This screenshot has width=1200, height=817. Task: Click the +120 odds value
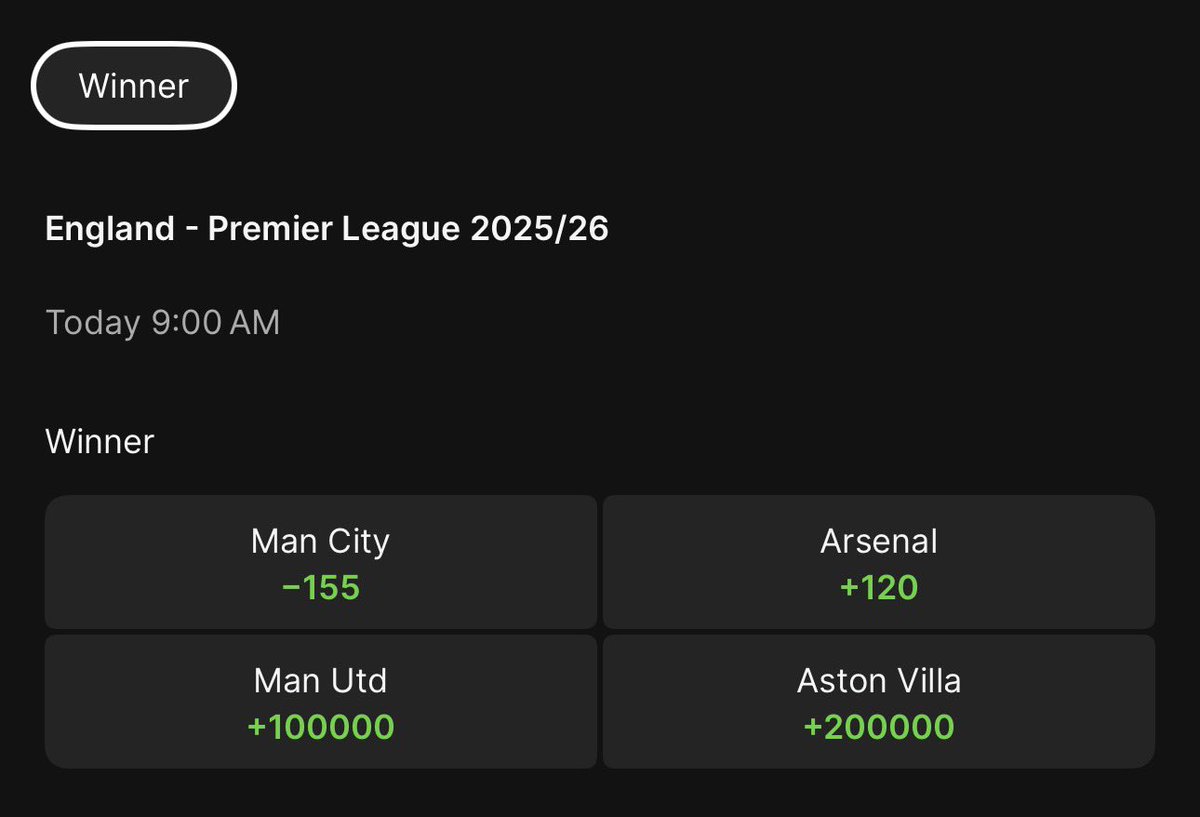[x=879, y=587]
